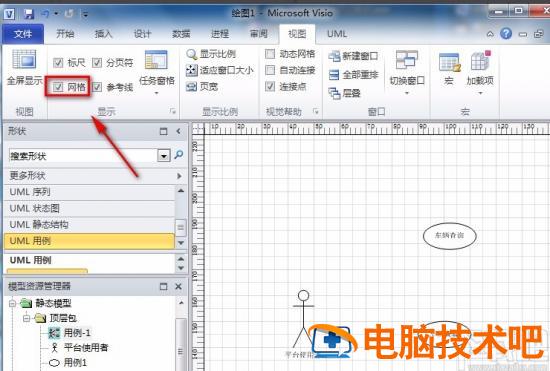Viewport: 550px width, 371px height.
Task: Click the New Window (新建窗口) icon
Action: pos(334,56)
